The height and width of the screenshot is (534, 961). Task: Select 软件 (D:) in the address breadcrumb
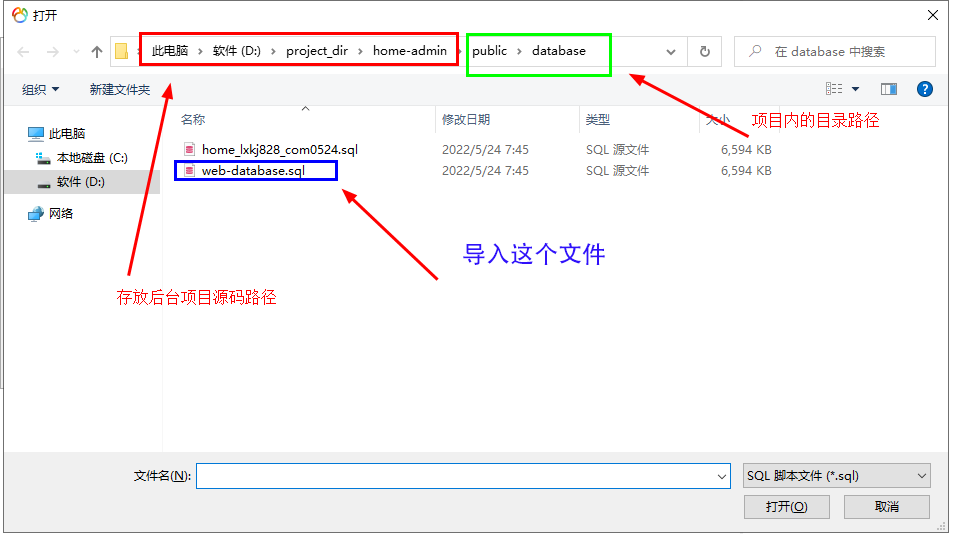(237, 51)
